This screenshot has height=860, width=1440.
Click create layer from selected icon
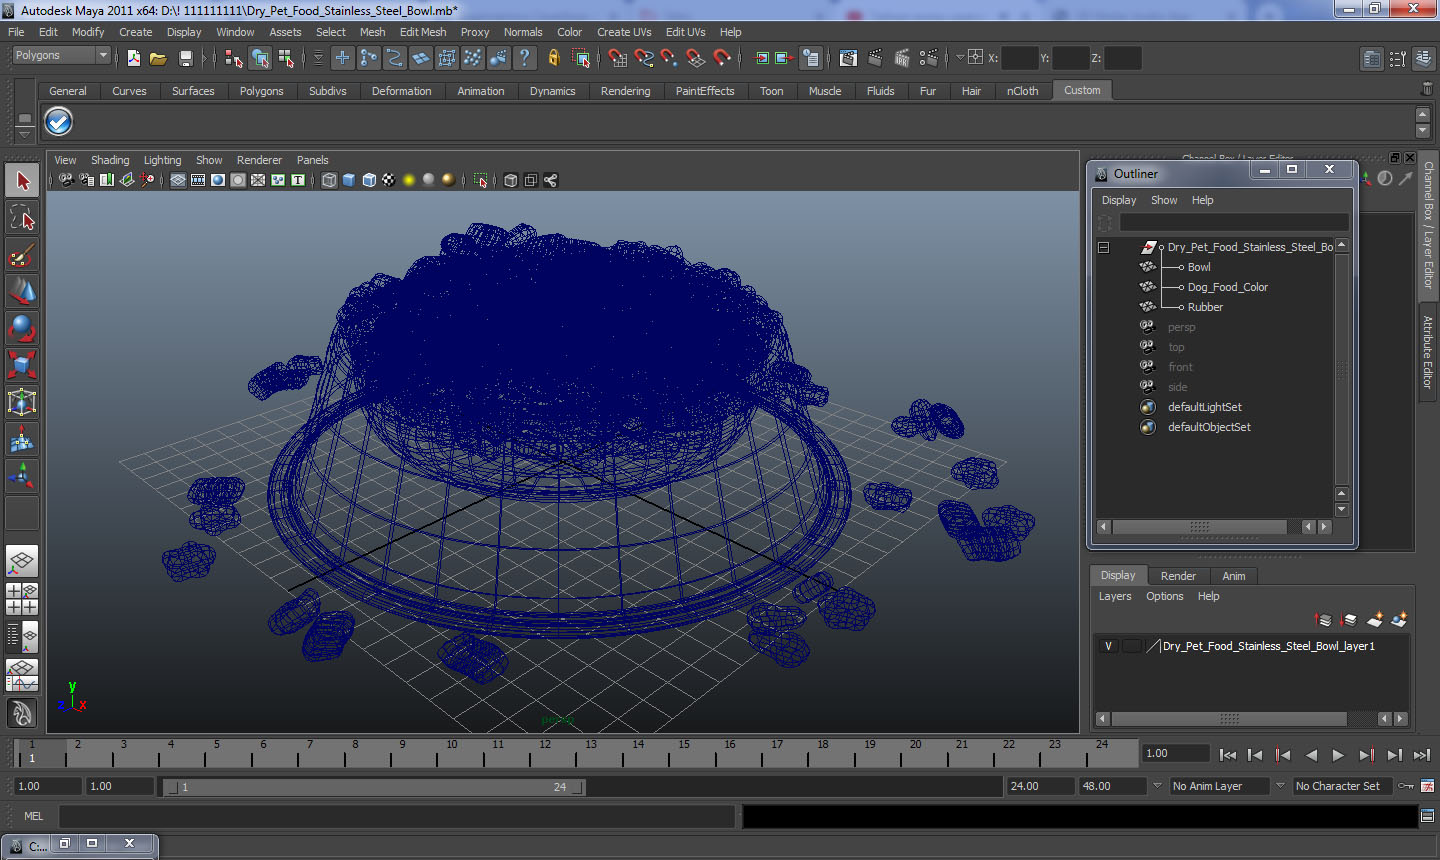click(x=1400, y=620)
